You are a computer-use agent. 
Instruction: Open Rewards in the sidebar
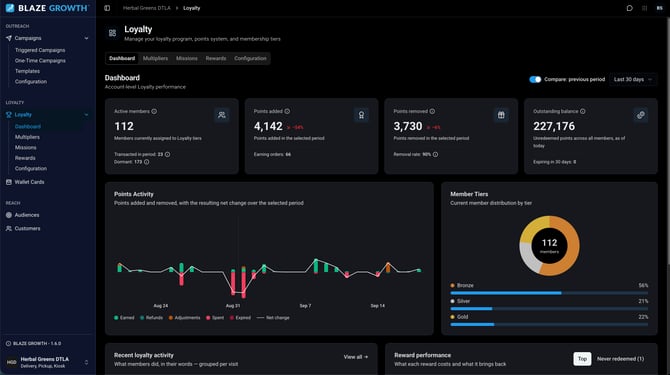pos(25,158)
